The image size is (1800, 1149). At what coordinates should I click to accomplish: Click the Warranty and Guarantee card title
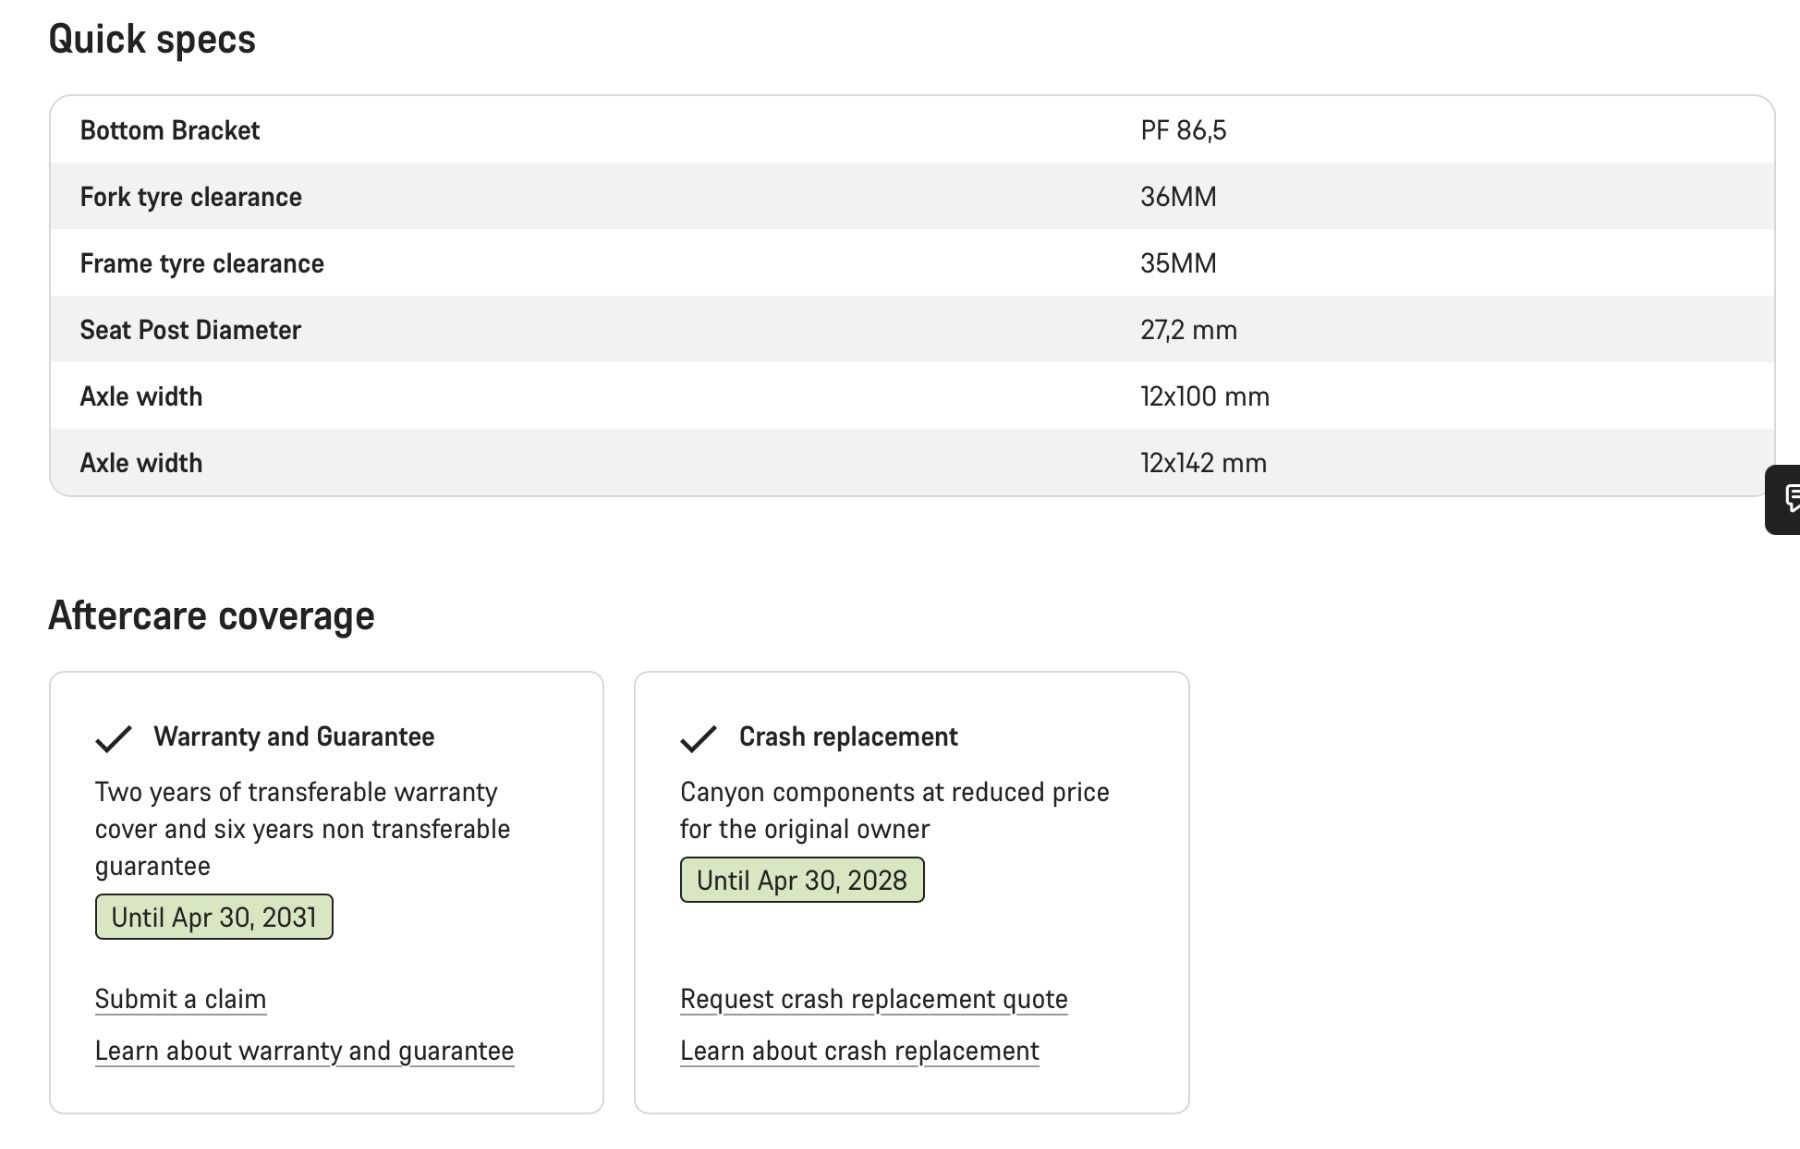tap(294, 737)
